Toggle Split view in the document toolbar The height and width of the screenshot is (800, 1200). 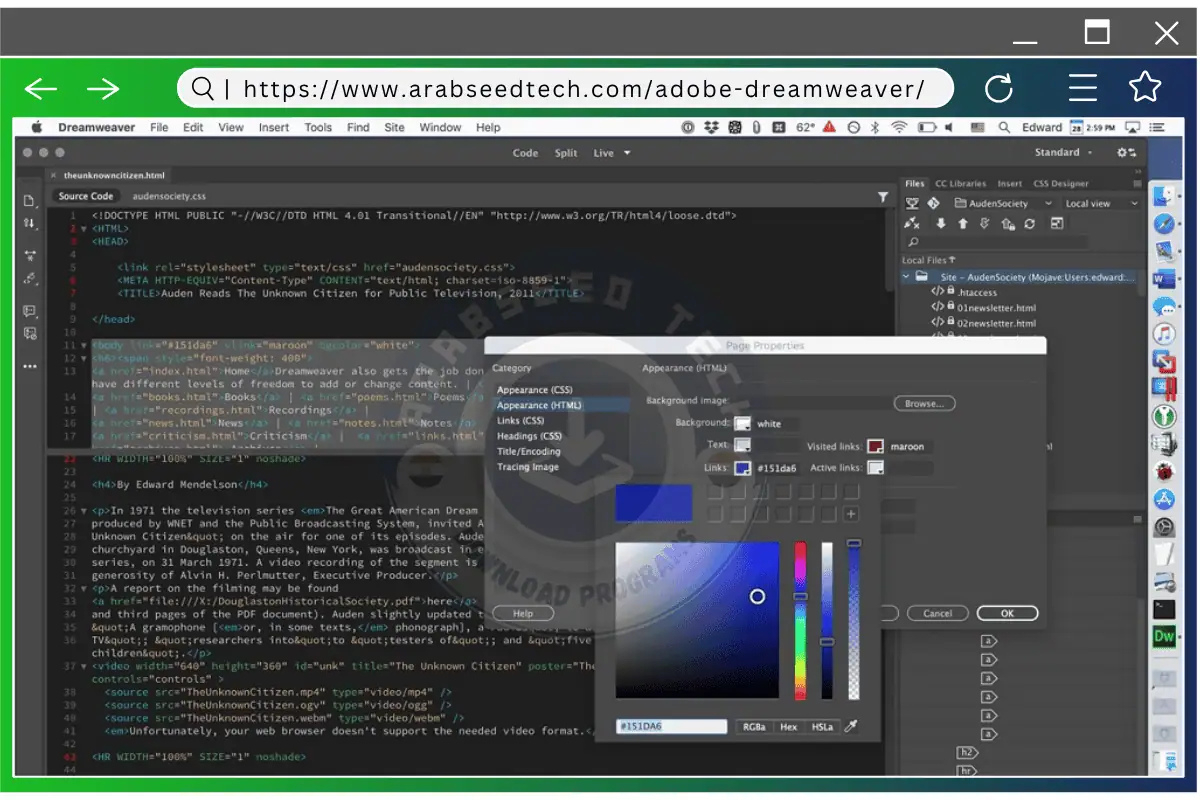click(565, 153)
